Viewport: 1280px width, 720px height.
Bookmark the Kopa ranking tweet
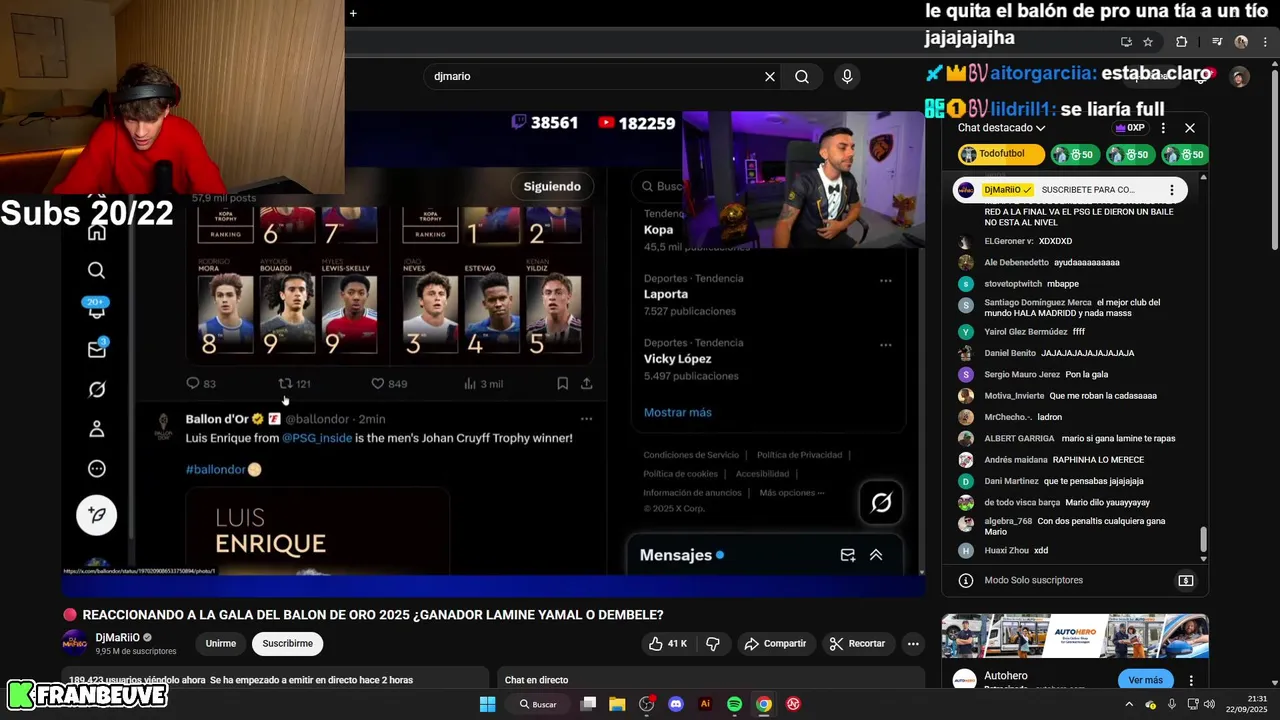563,383
